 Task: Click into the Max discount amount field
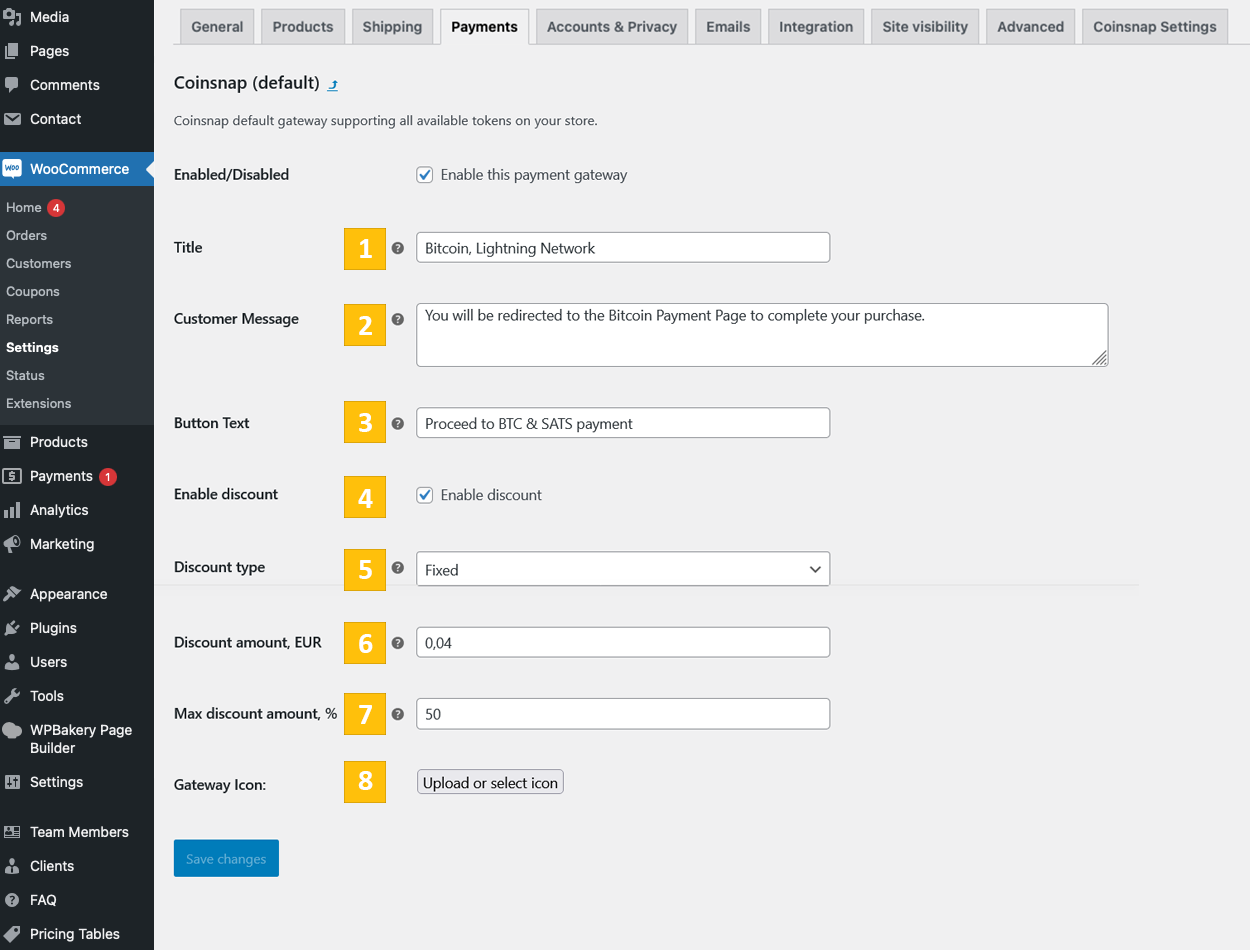(x=623, y=714)
